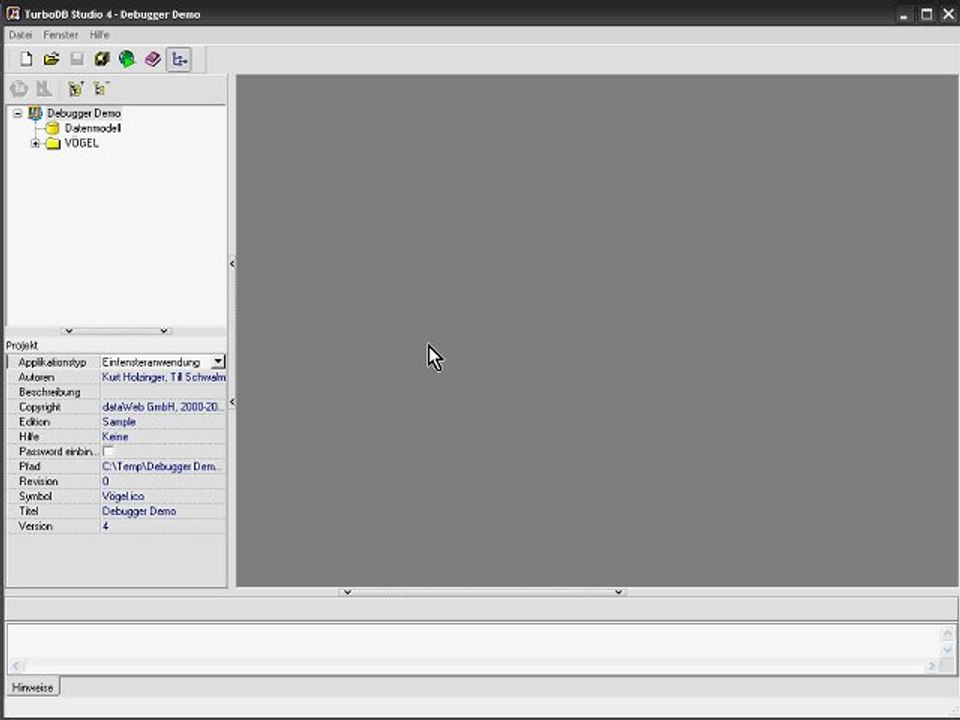Click left chevron on bottom panel splitter

pos(347,592)
